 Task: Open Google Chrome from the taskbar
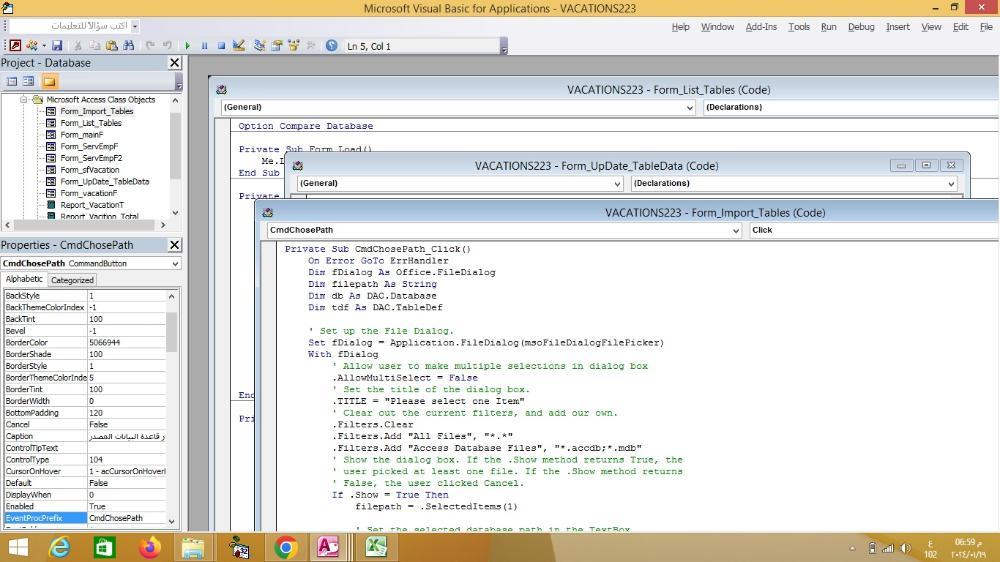tap(286, 547)
